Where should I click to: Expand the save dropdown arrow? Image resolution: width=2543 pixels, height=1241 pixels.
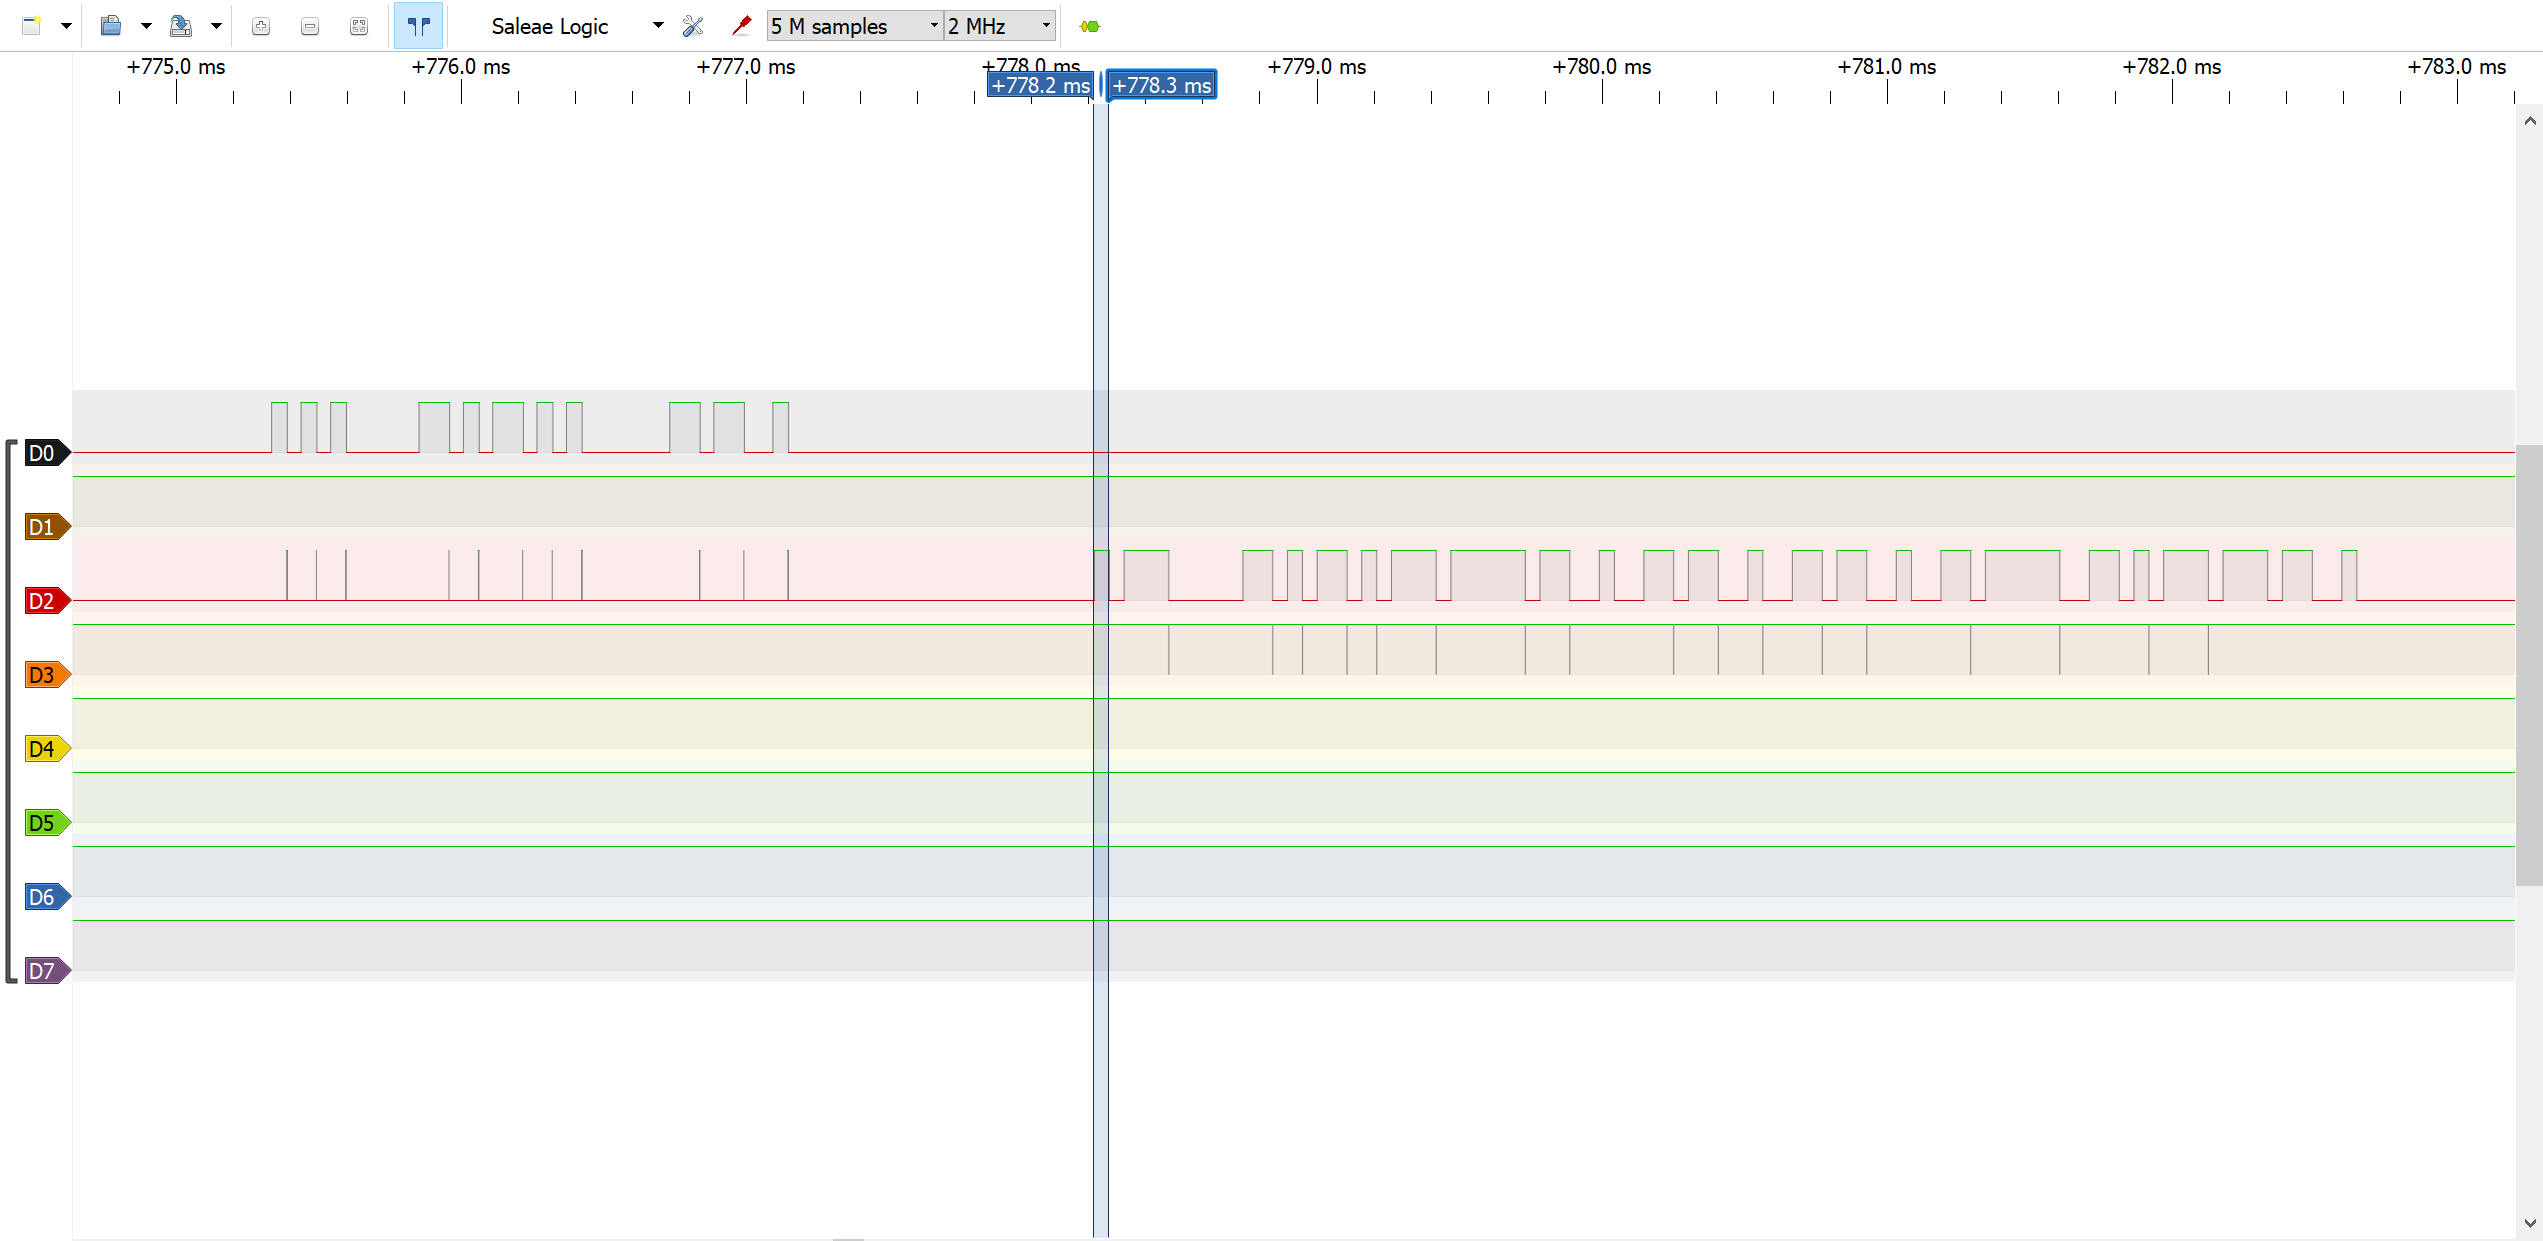pyautogui.click(x=216, y=26)
